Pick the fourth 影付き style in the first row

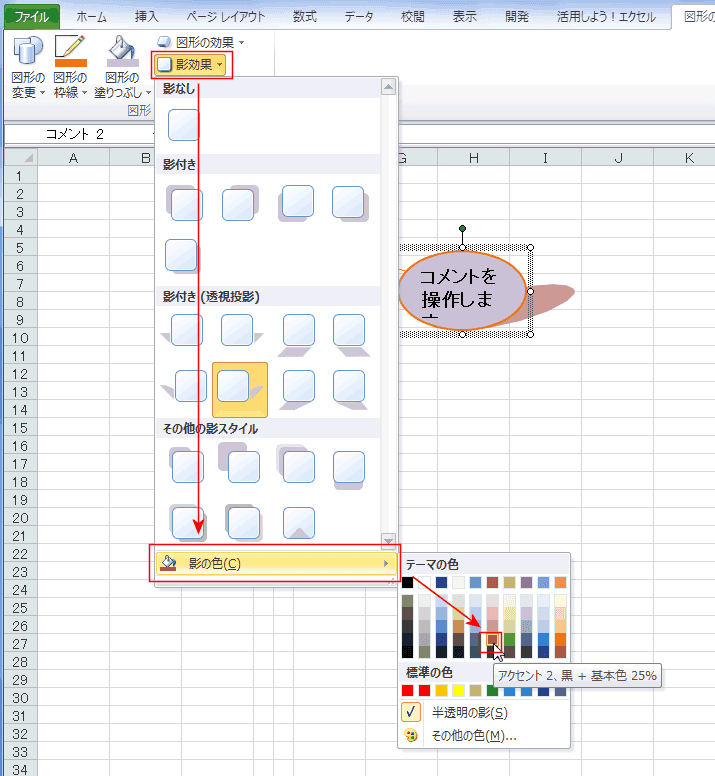point(350,203)
